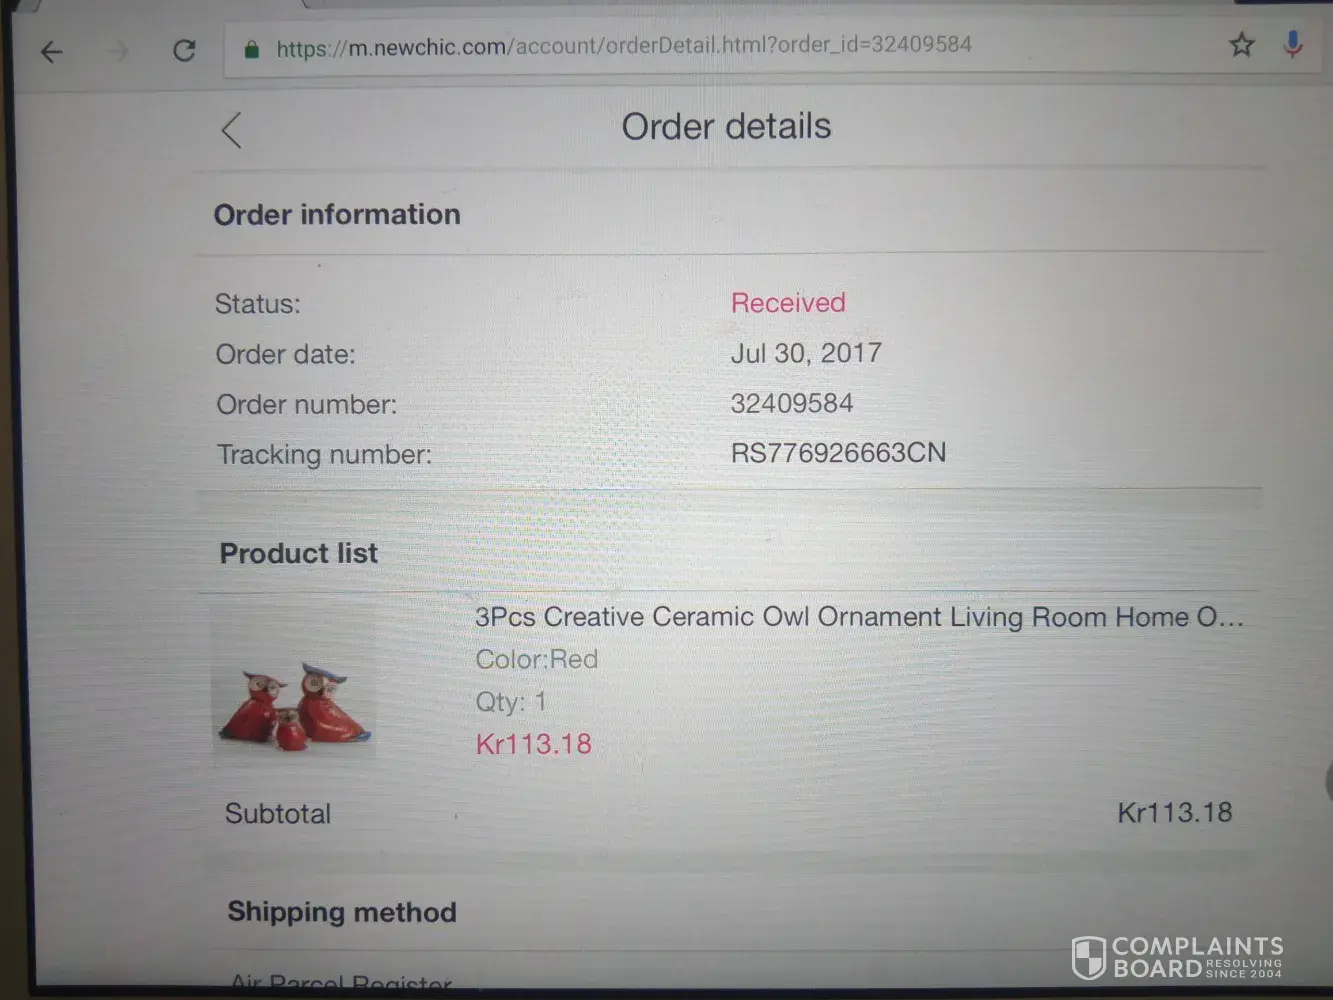
Task: Click the Order information section header
Action: click(337, 214)
